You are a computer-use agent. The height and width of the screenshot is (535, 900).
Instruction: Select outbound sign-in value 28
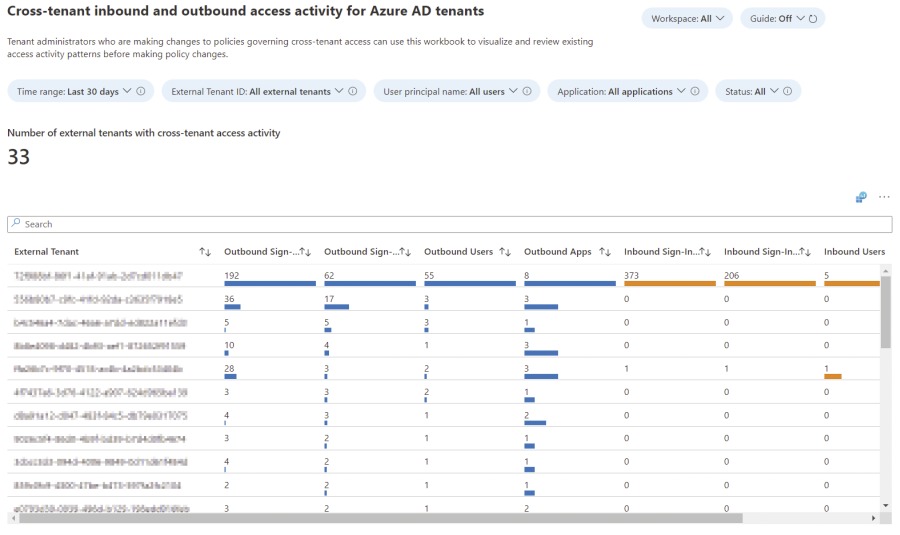[229, 369]
